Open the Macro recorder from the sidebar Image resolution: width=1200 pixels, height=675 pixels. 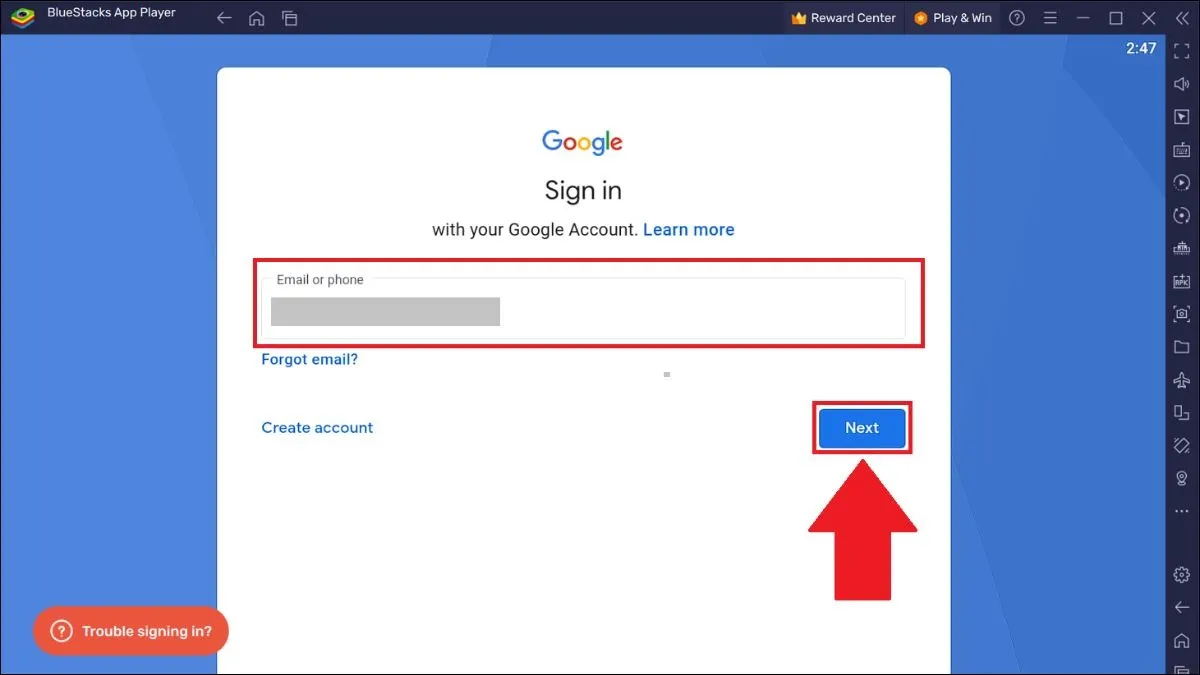1181,182
